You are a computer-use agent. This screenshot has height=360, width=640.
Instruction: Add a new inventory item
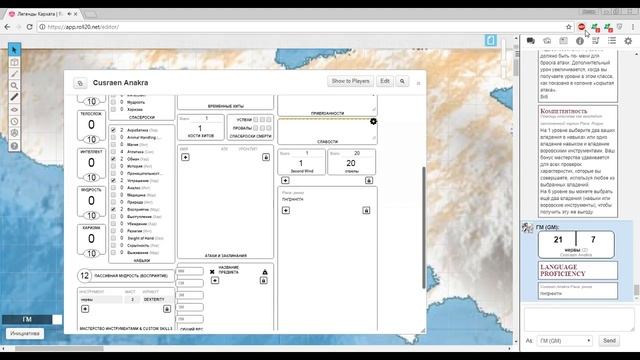pyautogui.click(x=215, y=280)
